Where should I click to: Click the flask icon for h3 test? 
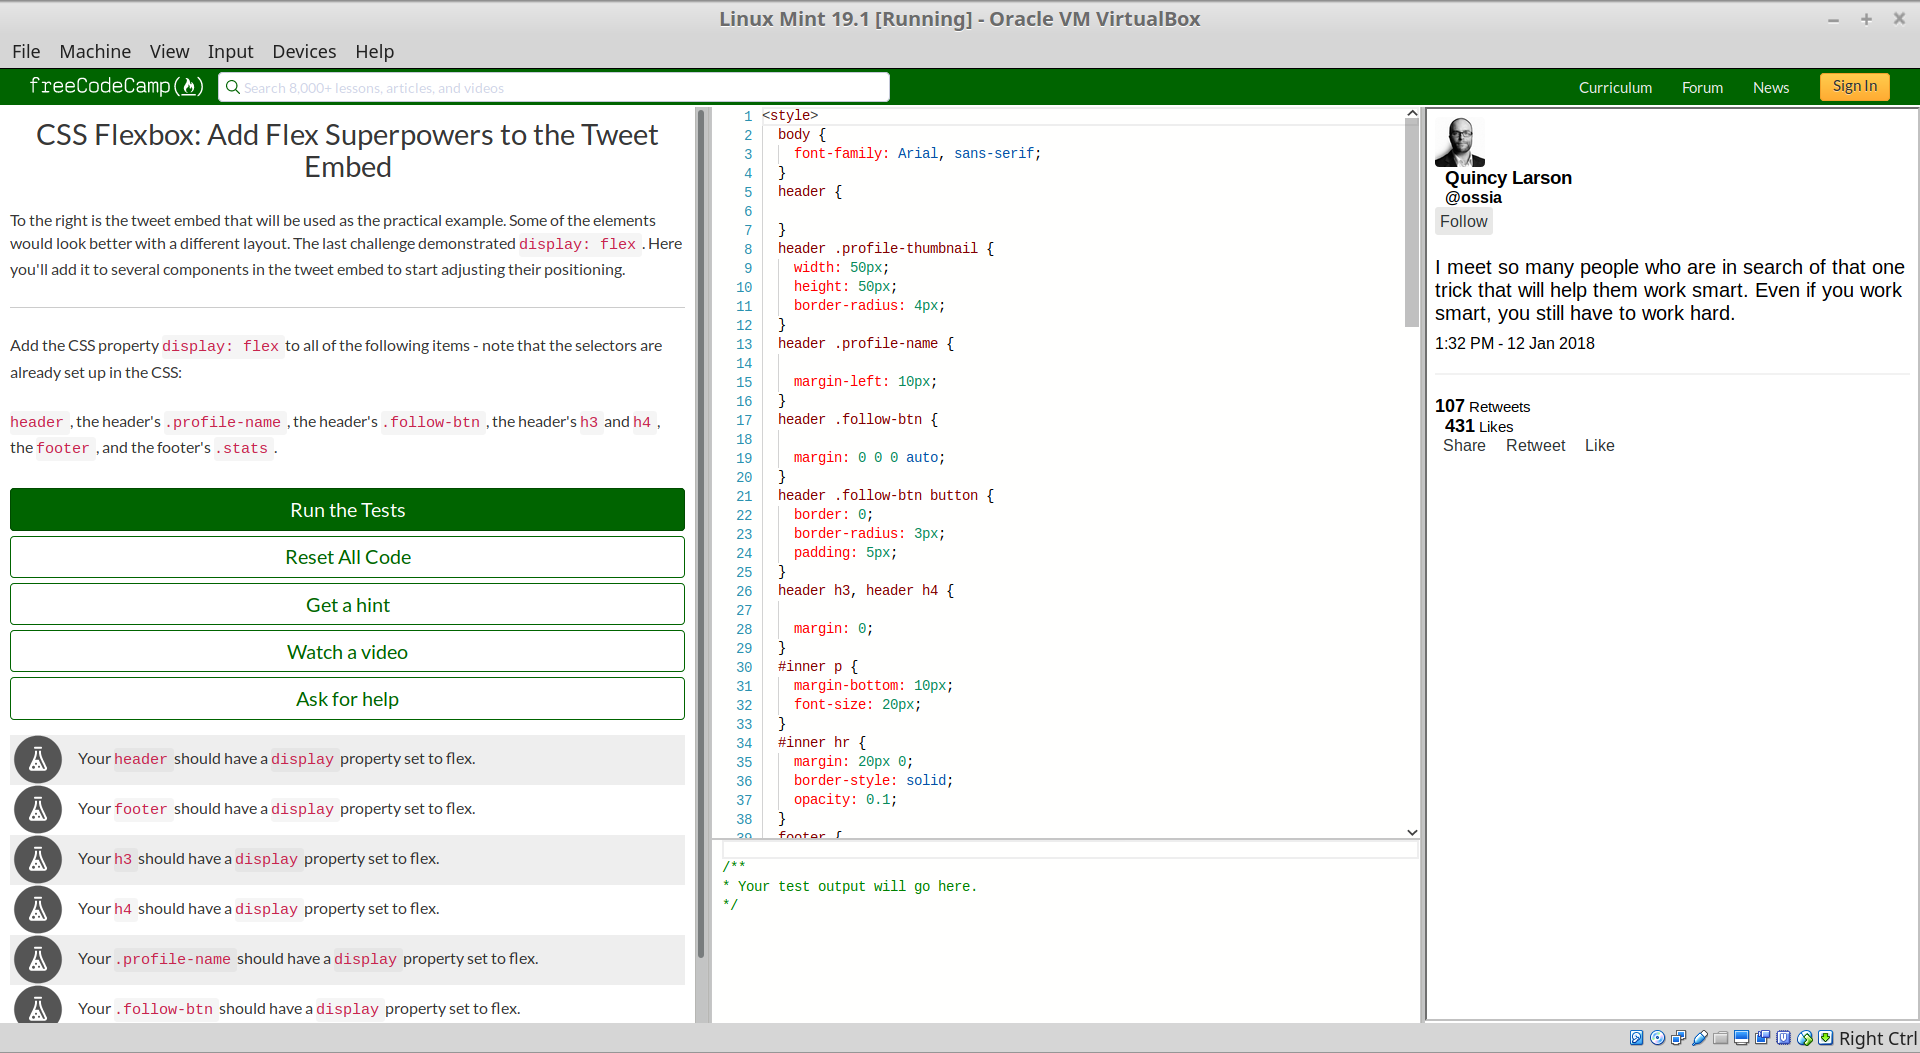[x=38, y=860]
